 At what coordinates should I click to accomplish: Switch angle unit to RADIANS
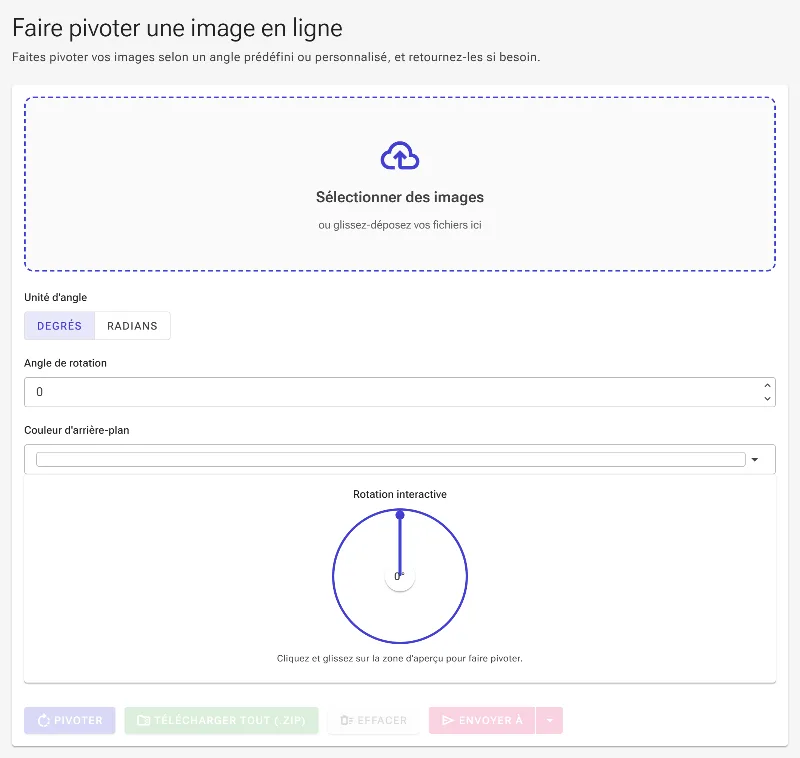pyautogui.click(x=132, y=325)
